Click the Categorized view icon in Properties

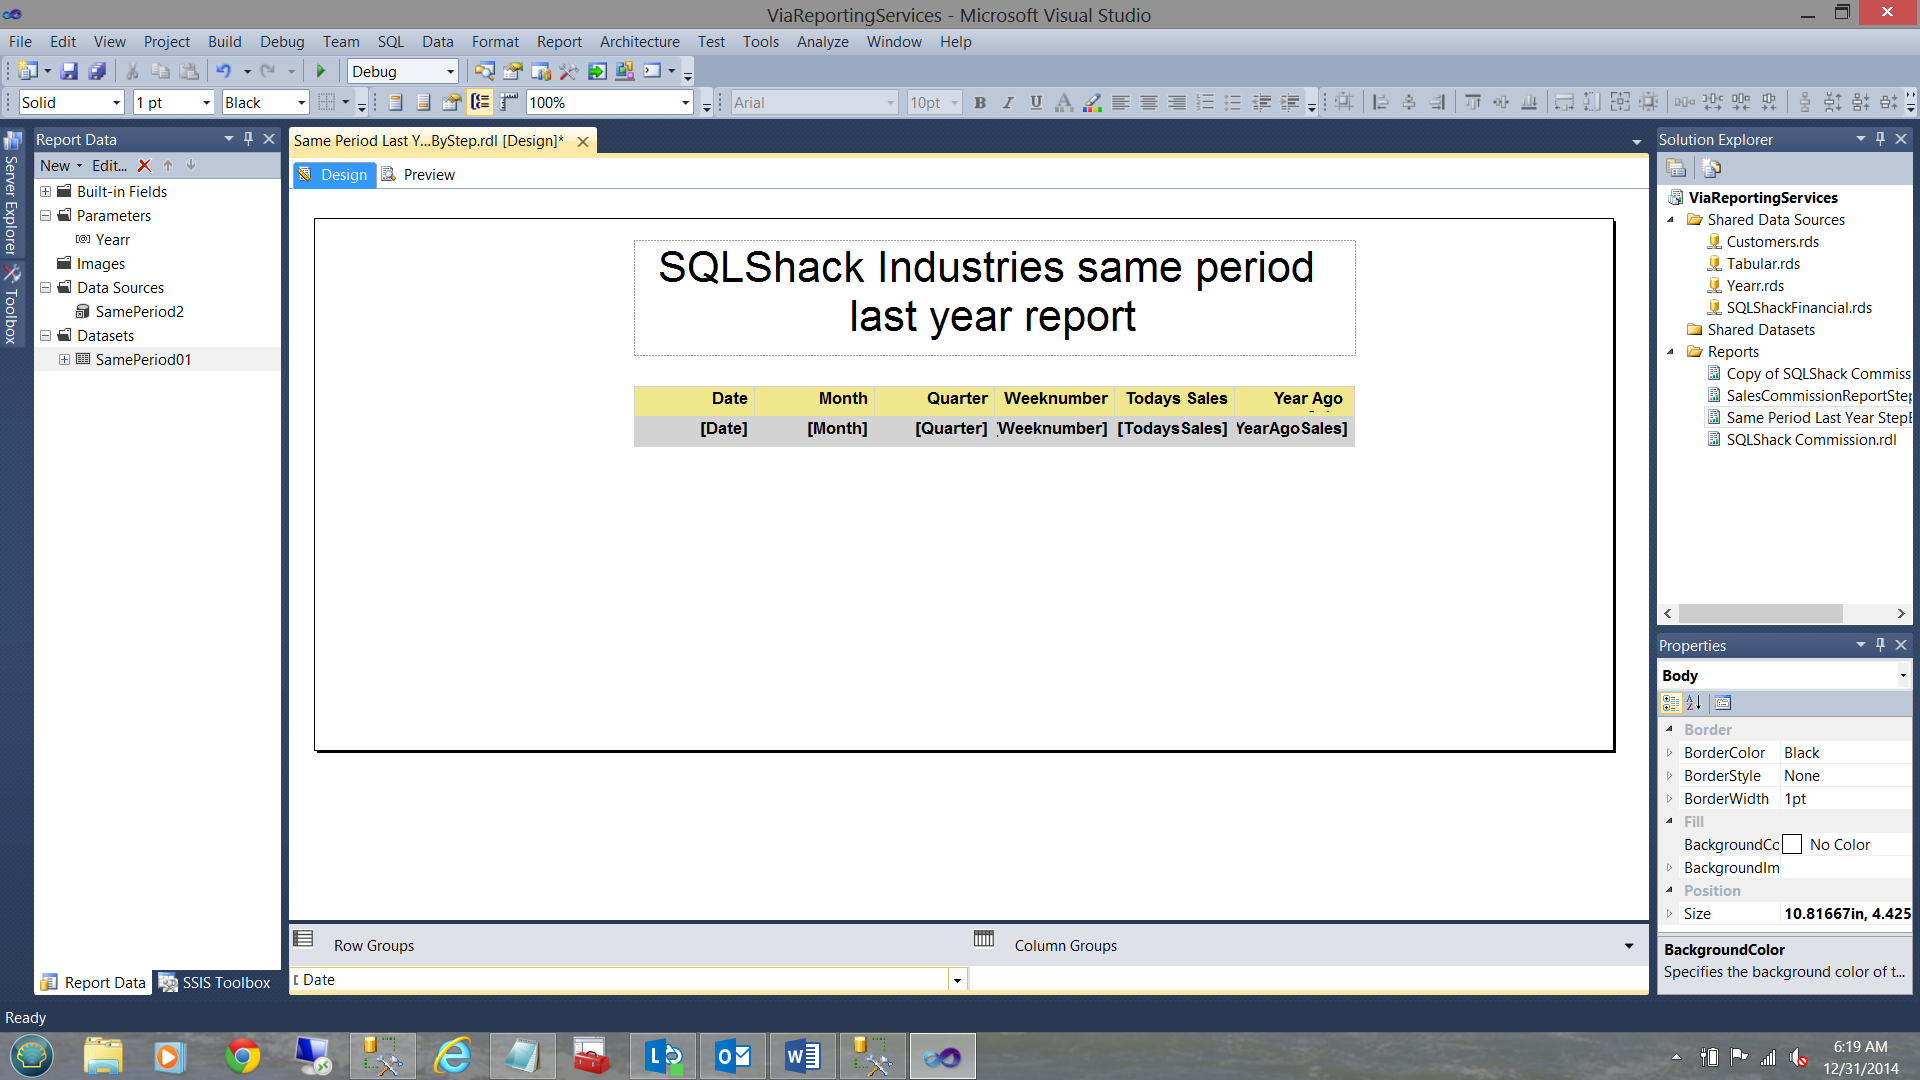(x=1671, y=703)
